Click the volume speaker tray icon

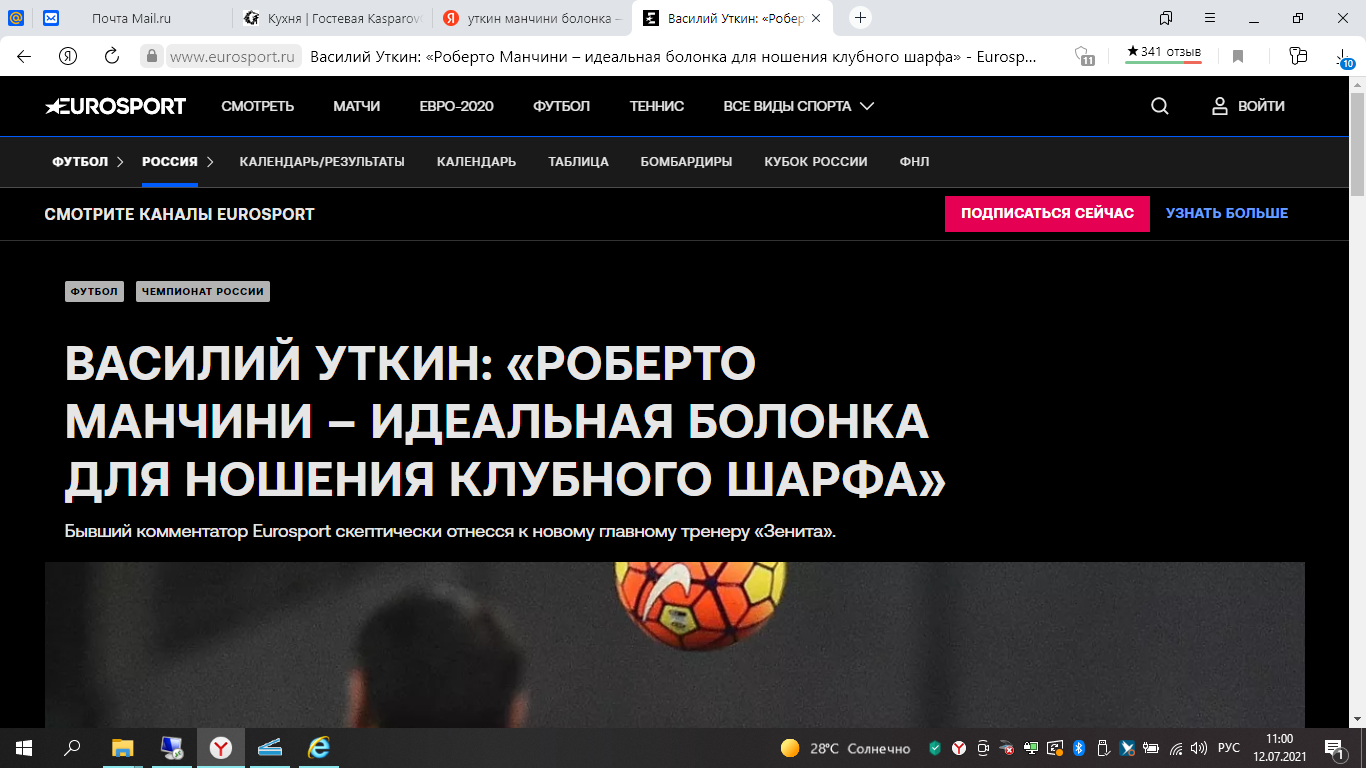click(x=1199, y=748)
